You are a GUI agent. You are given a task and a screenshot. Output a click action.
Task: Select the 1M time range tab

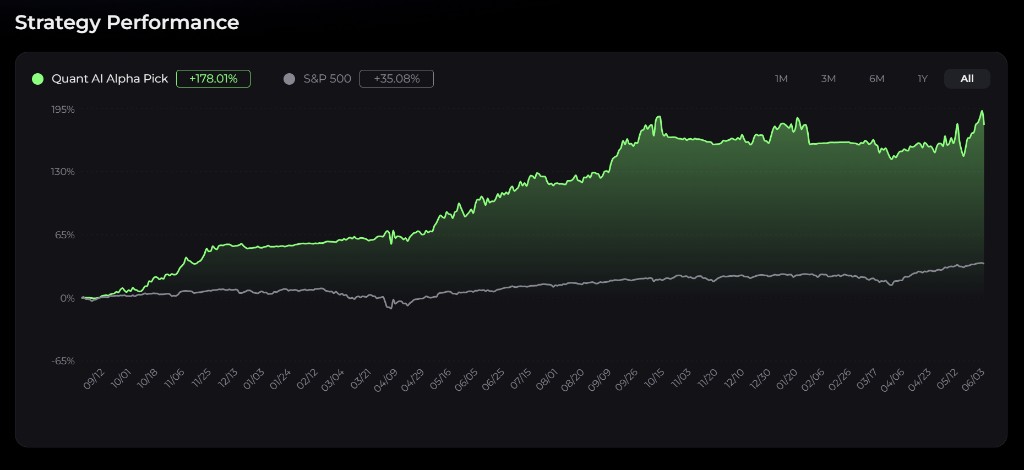[x=781, y=79]
